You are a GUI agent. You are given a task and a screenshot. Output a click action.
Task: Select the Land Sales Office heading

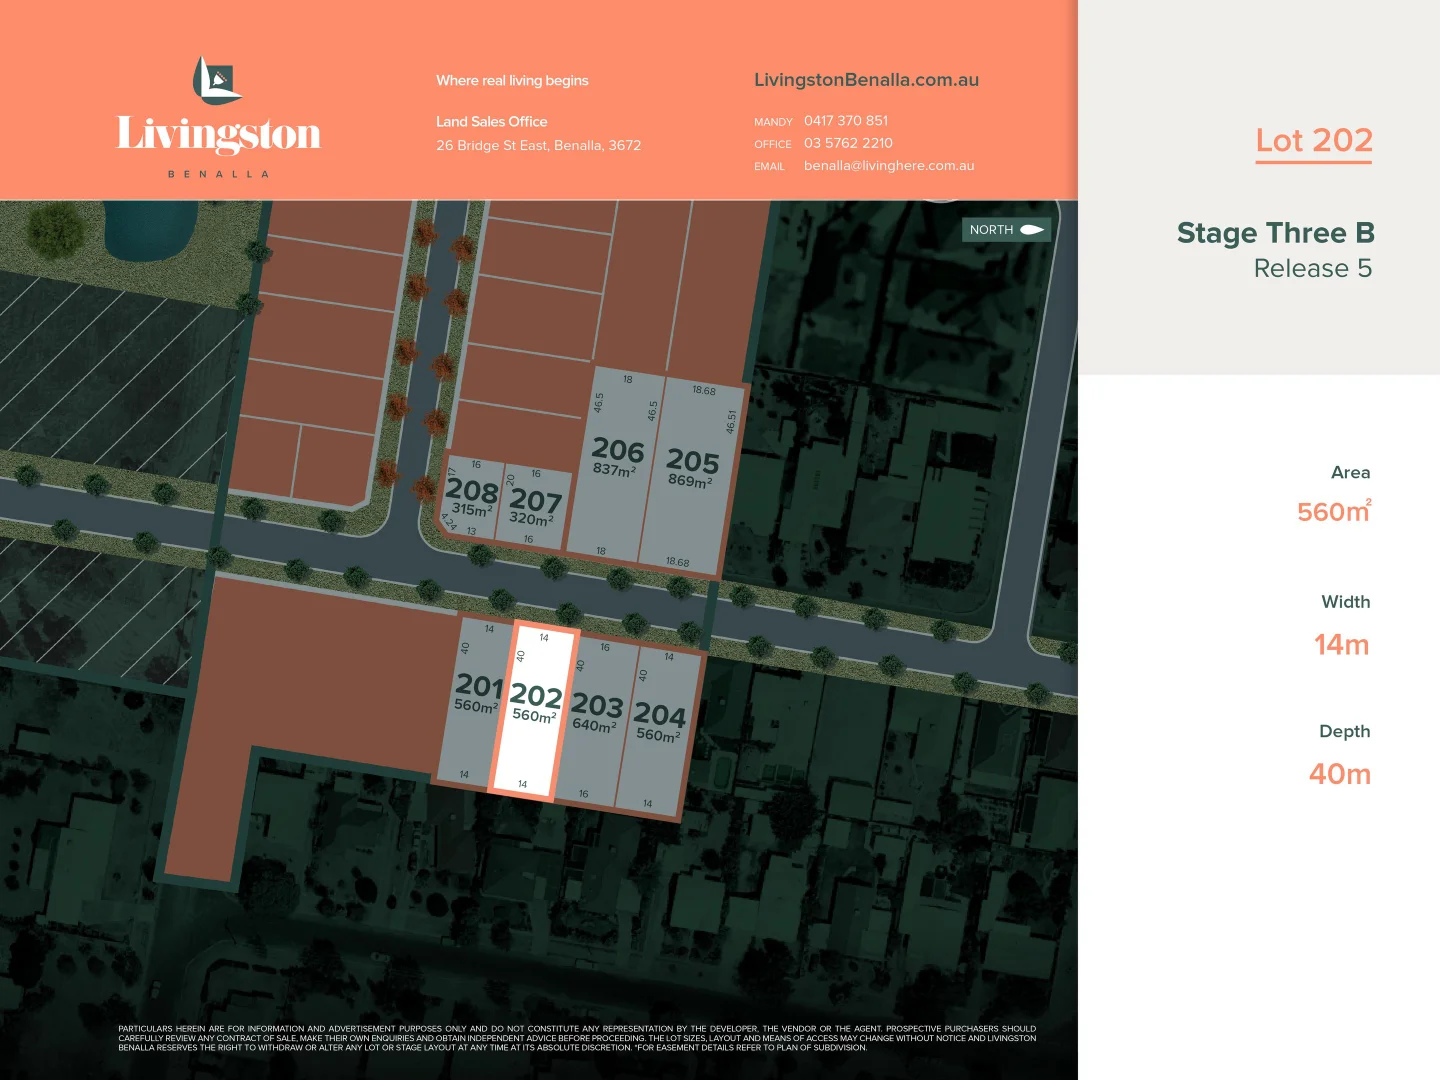[x=491, y=122]
